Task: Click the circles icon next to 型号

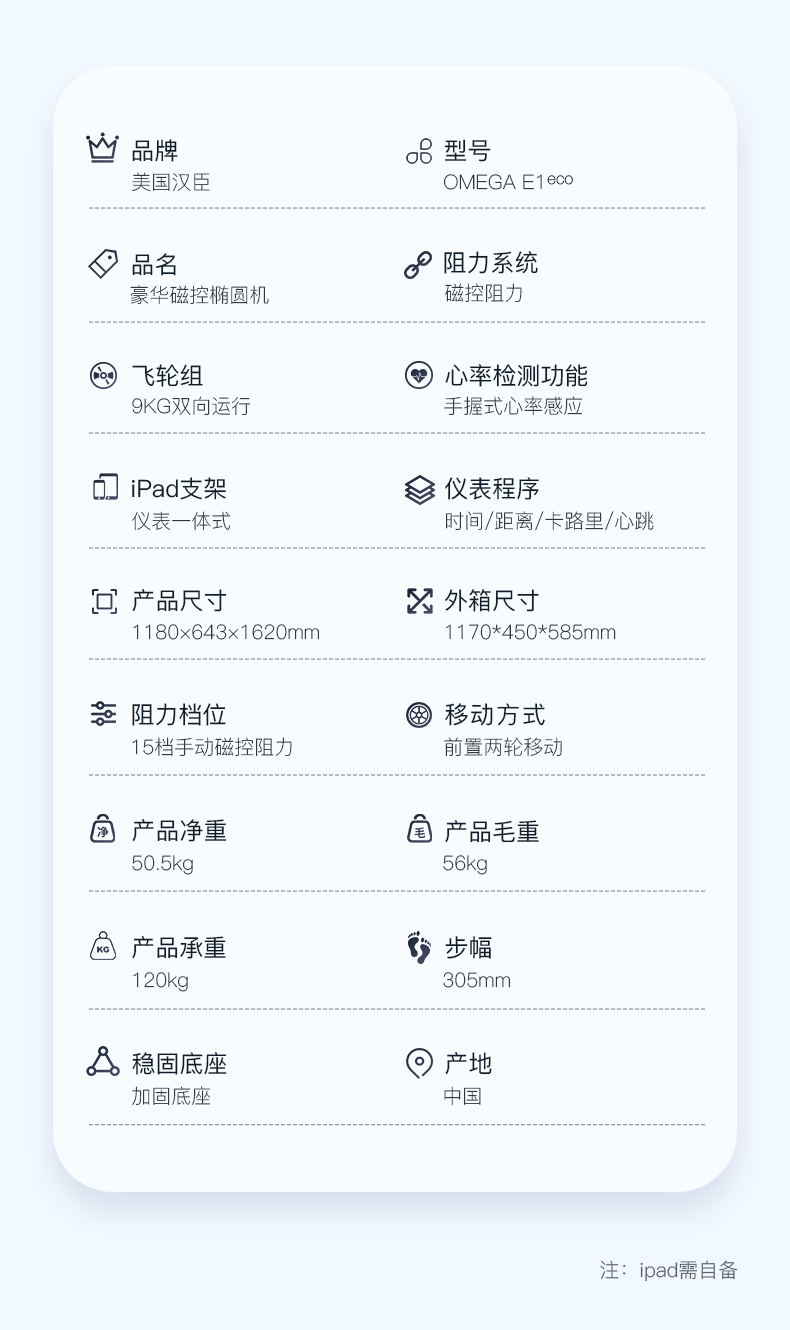Action: 419,151
